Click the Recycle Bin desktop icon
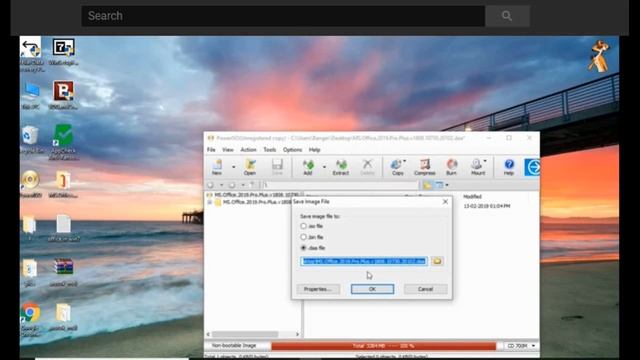Screen dimensions: 640x360 [x=31, y=139]
